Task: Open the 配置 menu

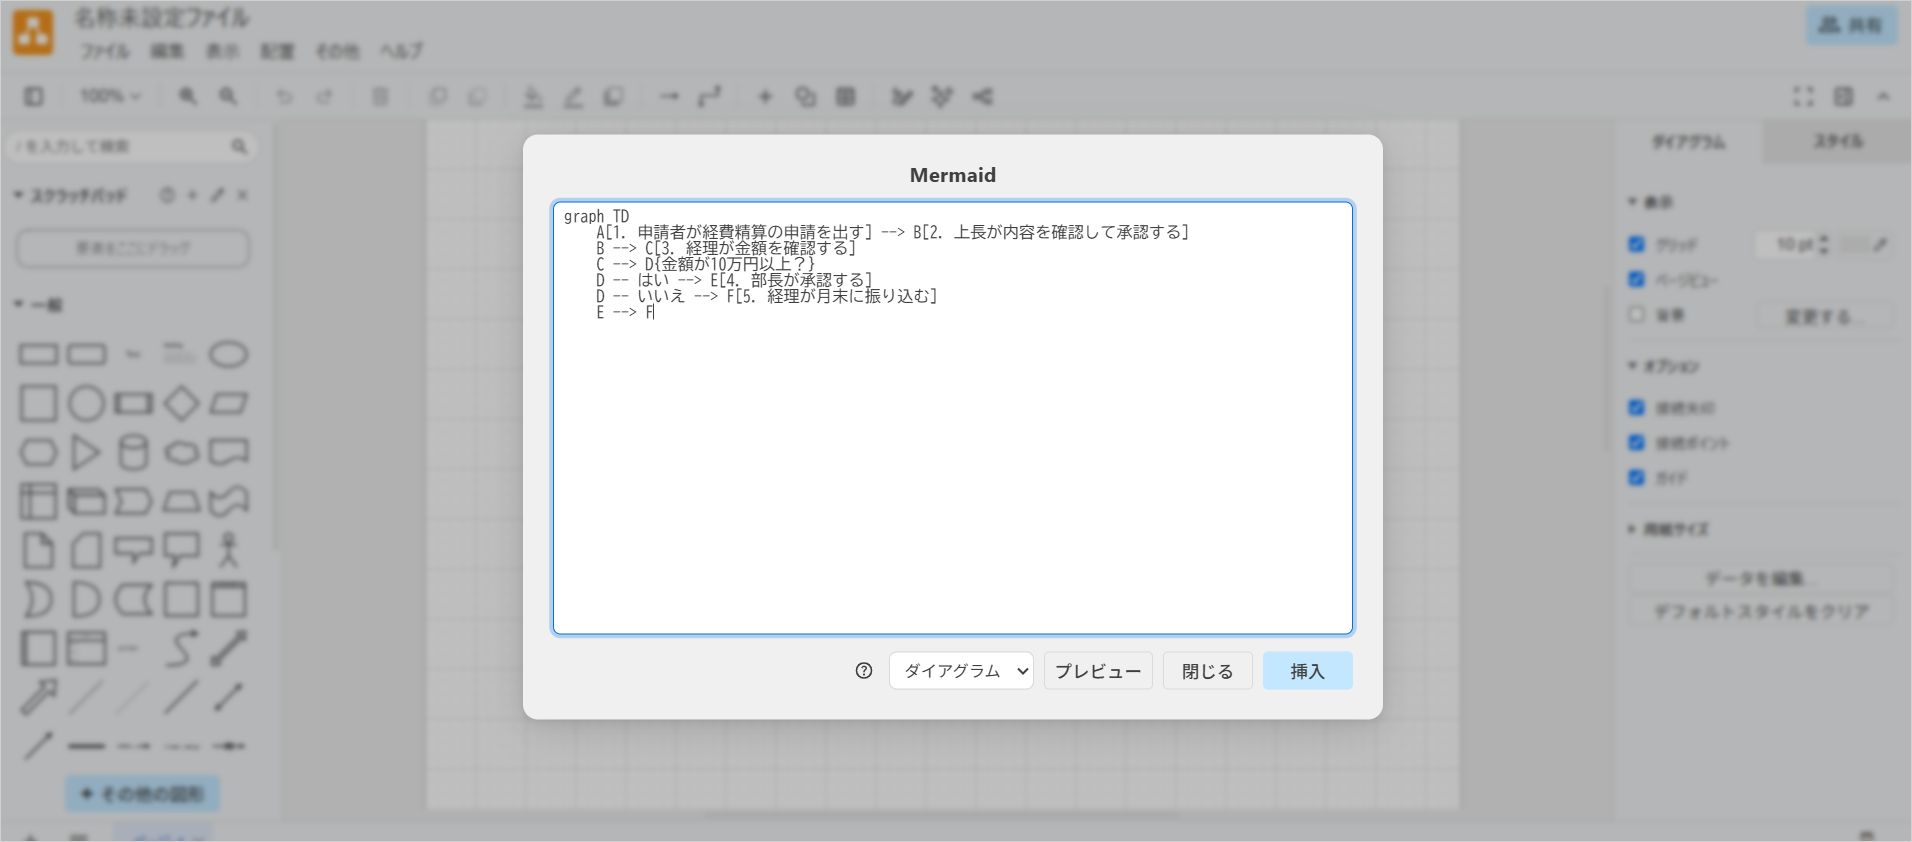Action: pos(277,51)
